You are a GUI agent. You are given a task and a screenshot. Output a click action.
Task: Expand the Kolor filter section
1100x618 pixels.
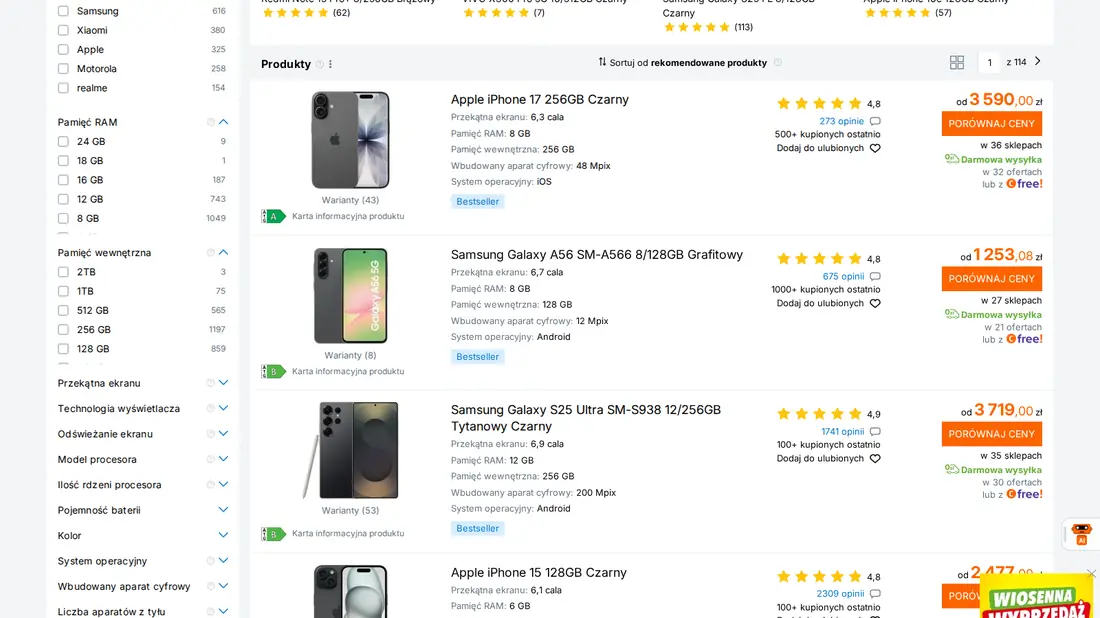(223, 535)
